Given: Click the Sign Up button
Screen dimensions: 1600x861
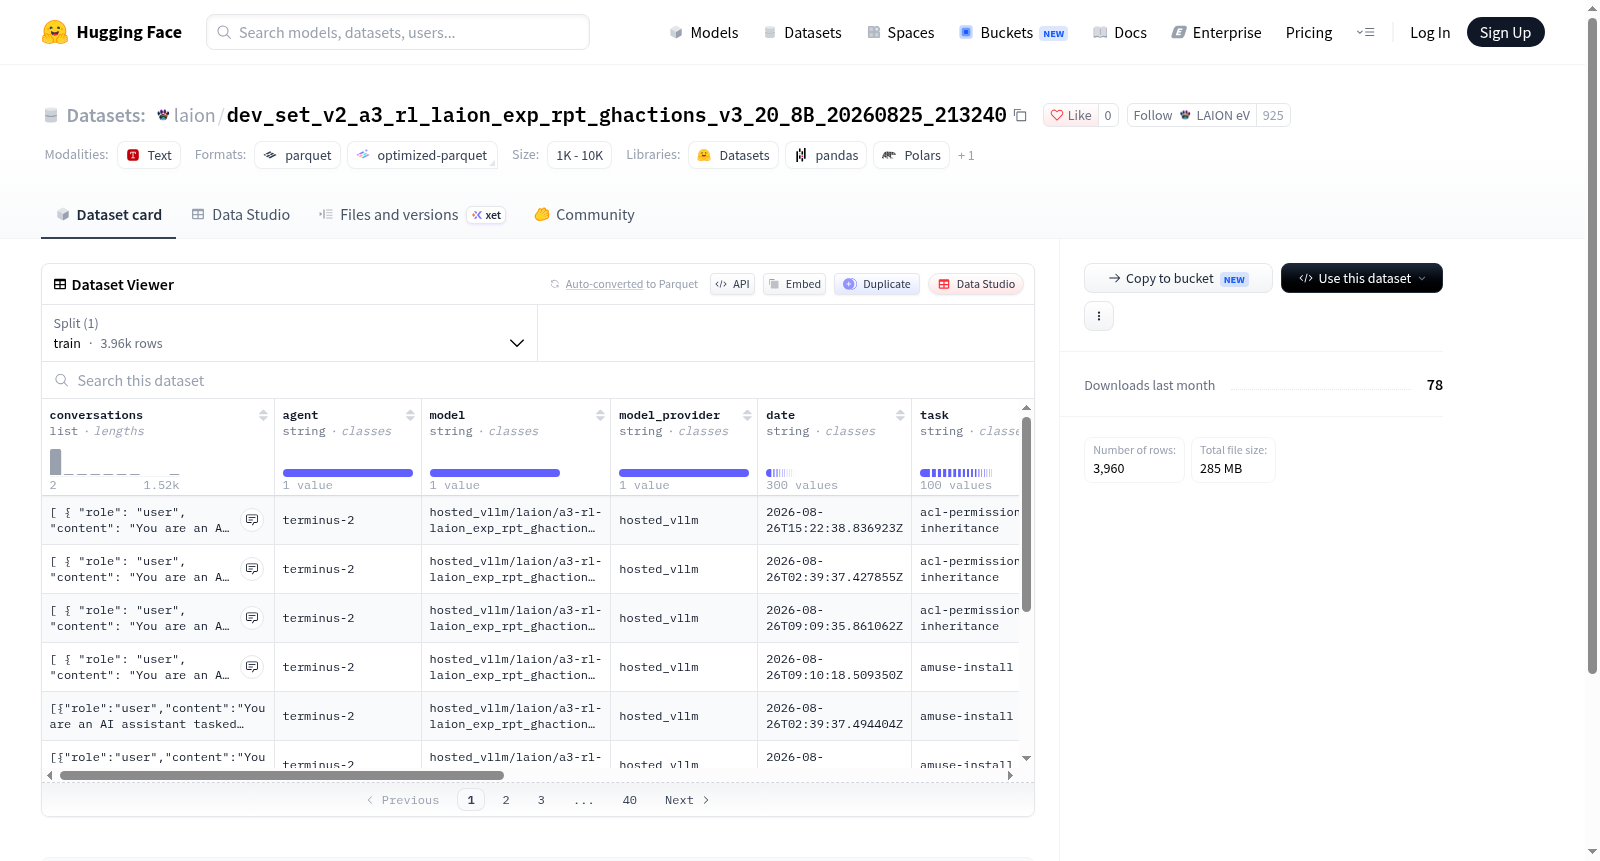Looking at the screenshot, I should pos(1505,32).
